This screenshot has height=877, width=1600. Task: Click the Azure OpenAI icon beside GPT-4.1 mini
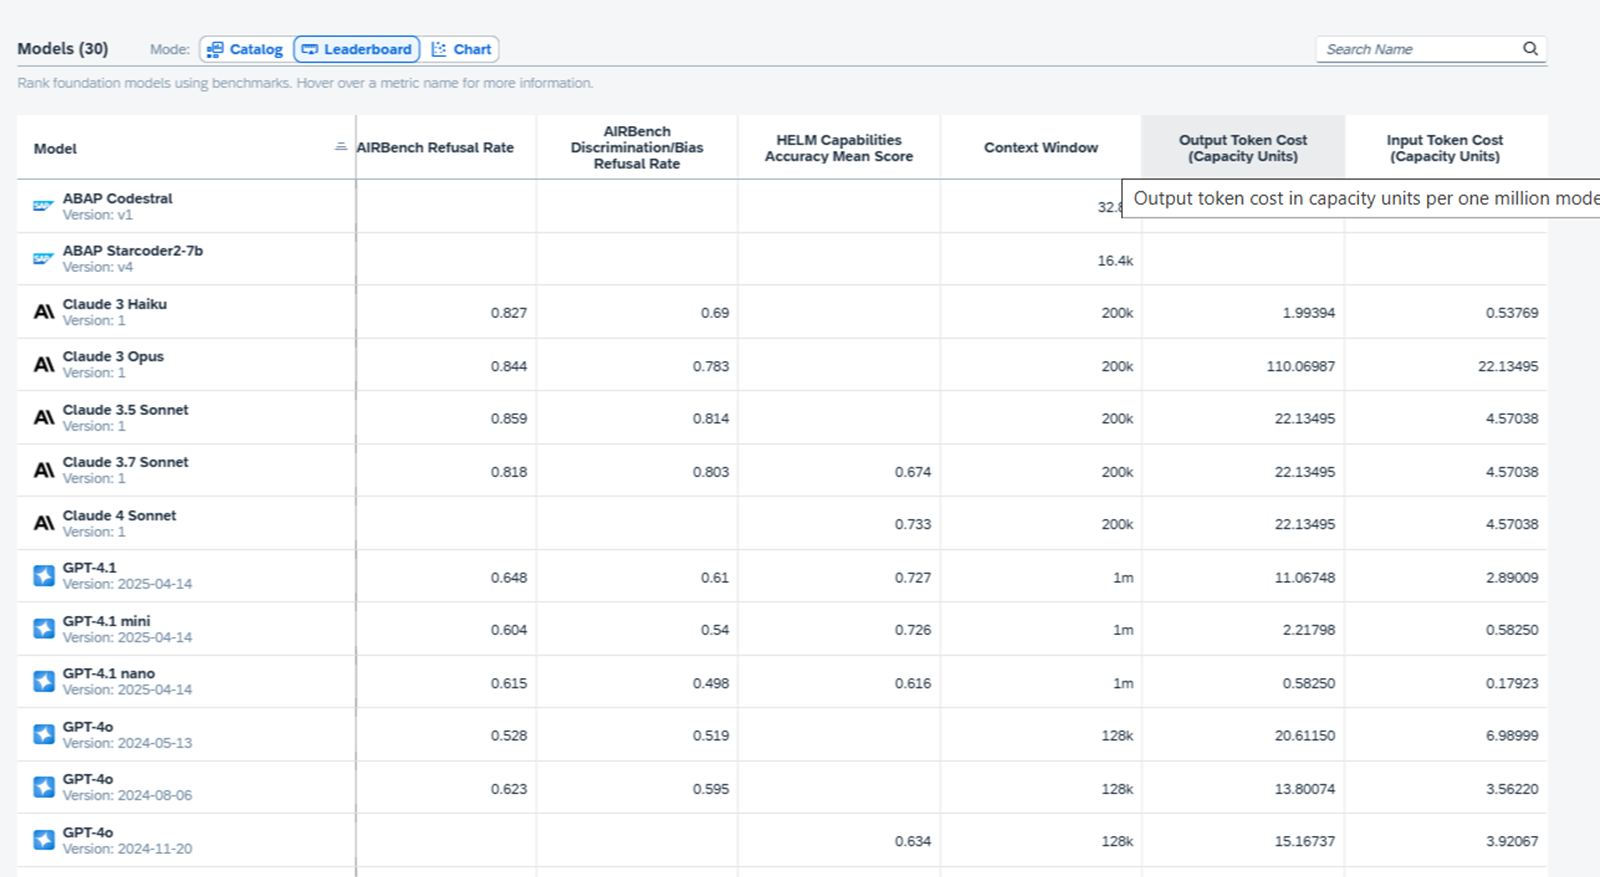coord(44,629)
